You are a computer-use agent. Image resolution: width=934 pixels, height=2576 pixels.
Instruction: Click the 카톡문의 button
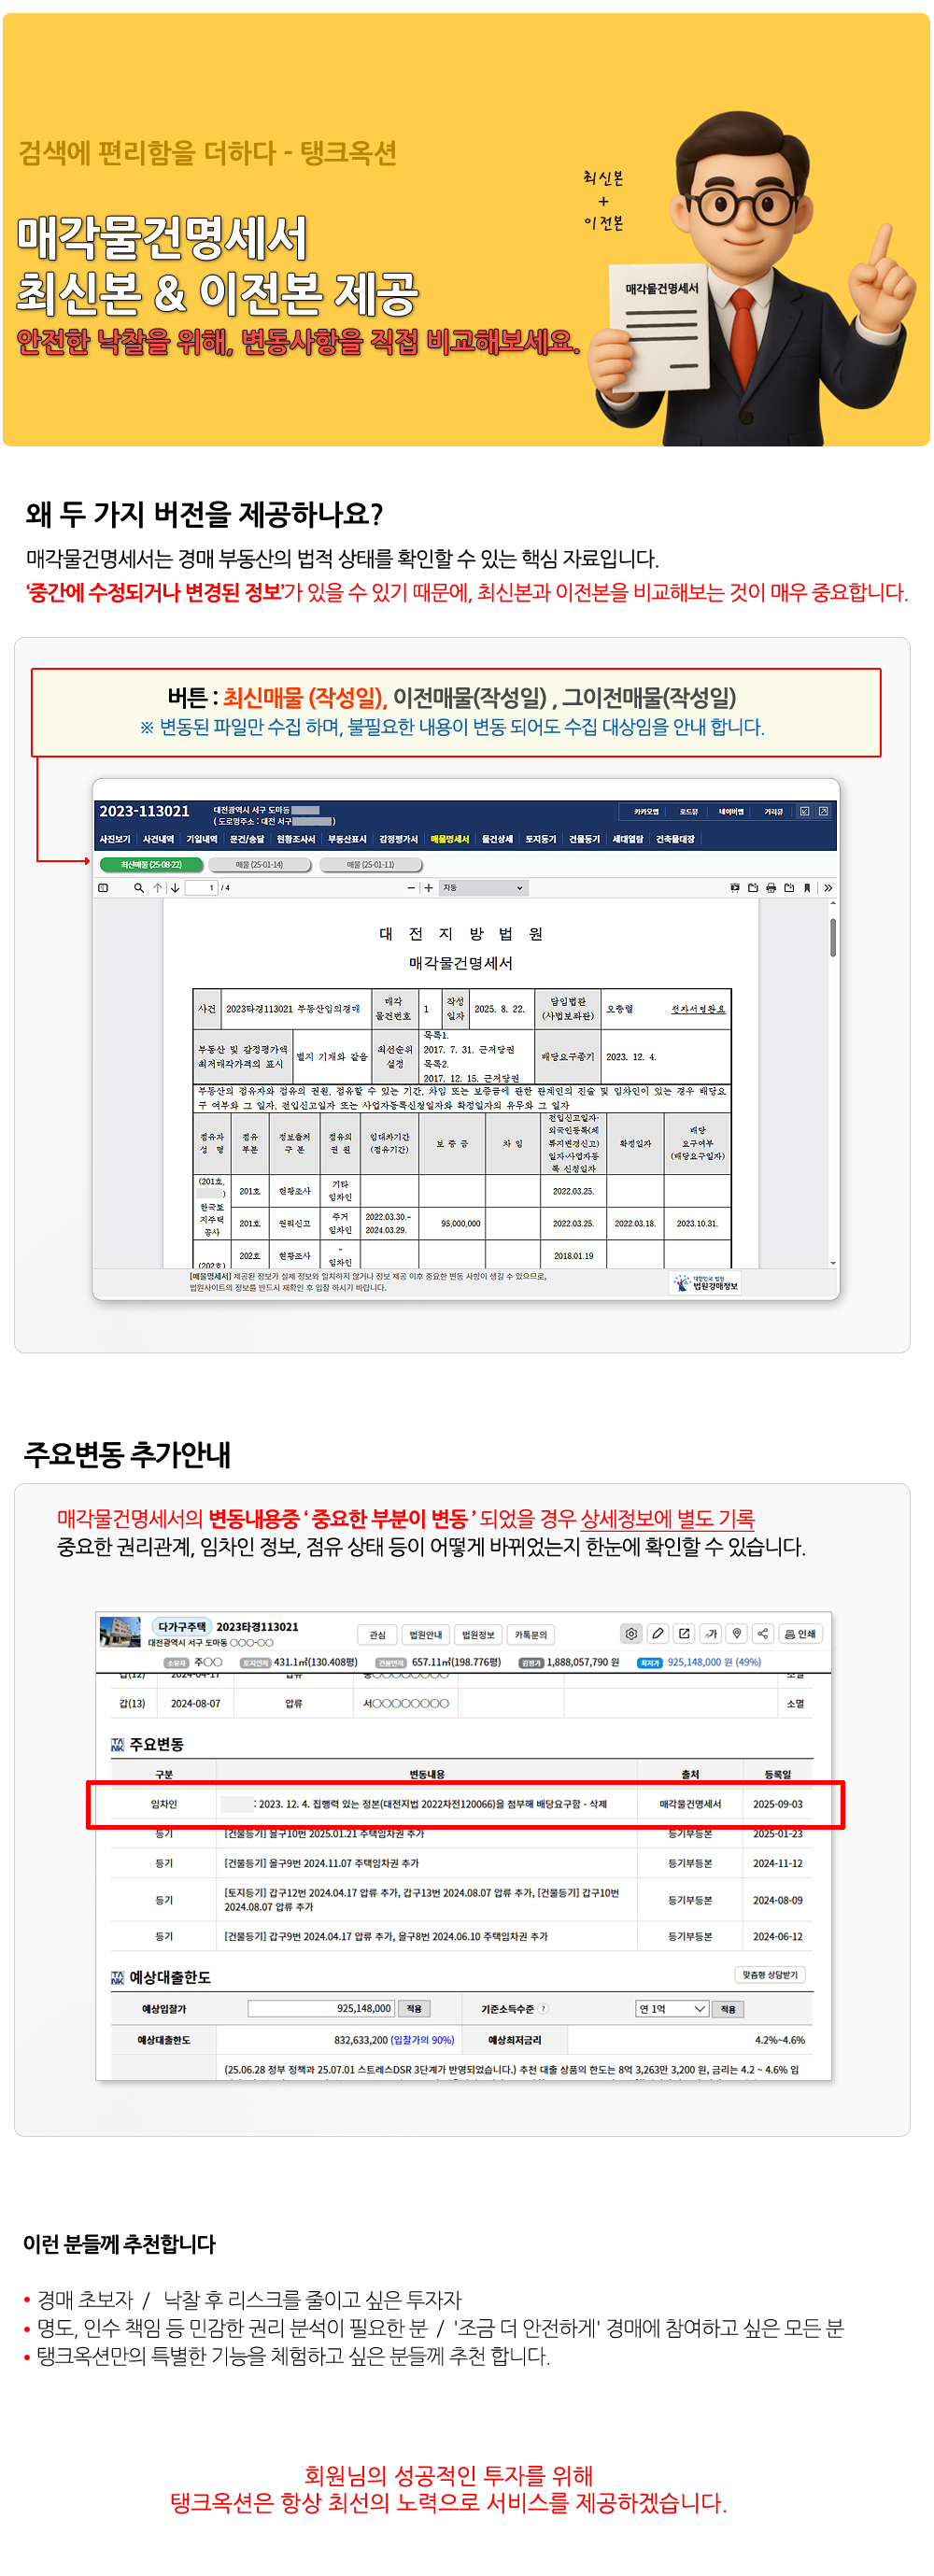(x=531, y=1635)
